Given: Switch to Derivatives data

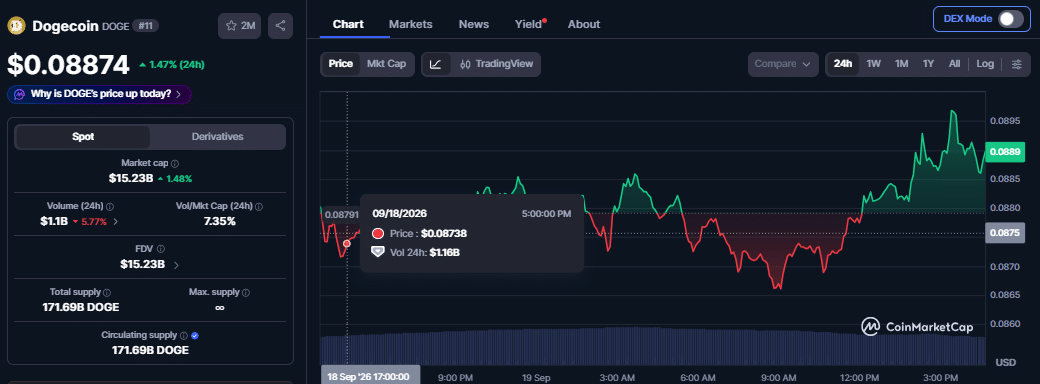Looking at the screenshot, I should click(x=218, y=137).
